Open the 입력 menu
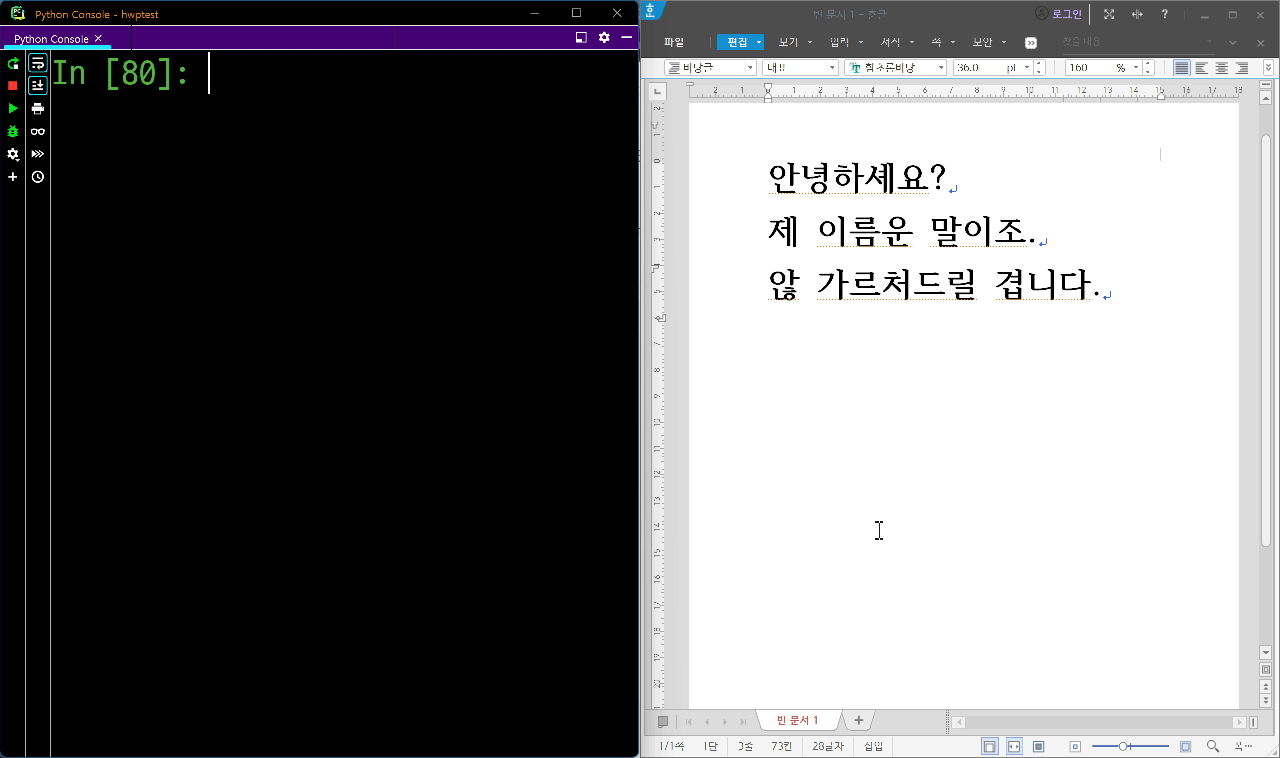The image size is (1280, 758). pos(839,42)
